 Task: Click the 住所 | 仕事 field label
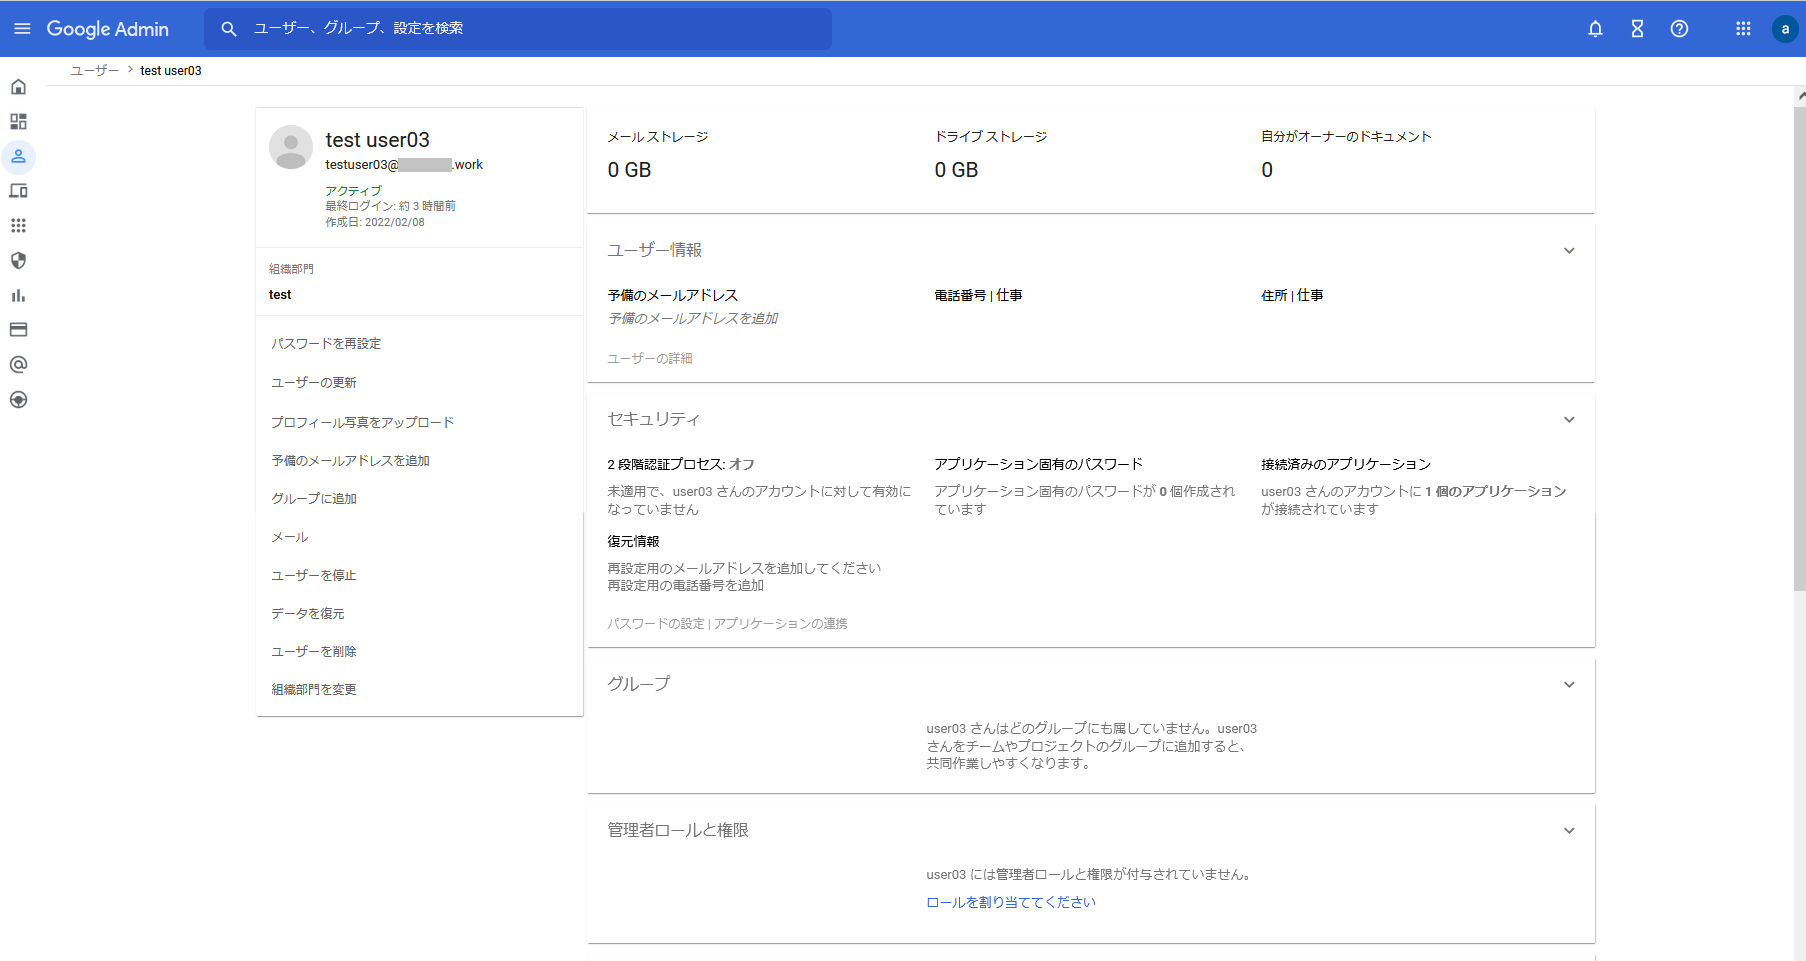1292,296
